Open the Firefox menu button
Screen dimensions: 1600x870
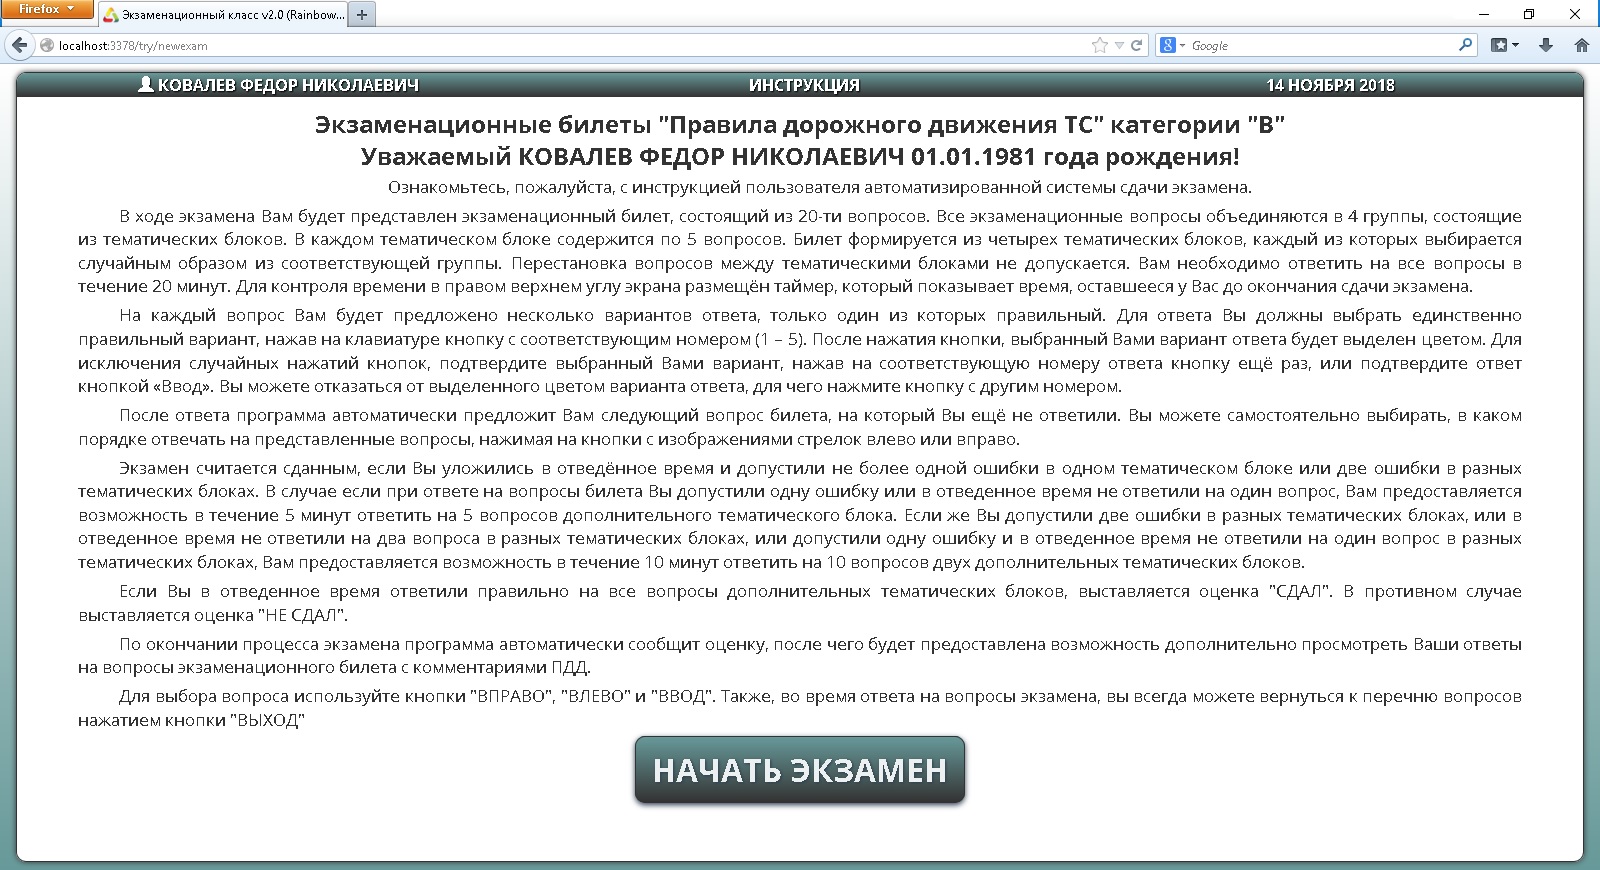coord(47,10)
